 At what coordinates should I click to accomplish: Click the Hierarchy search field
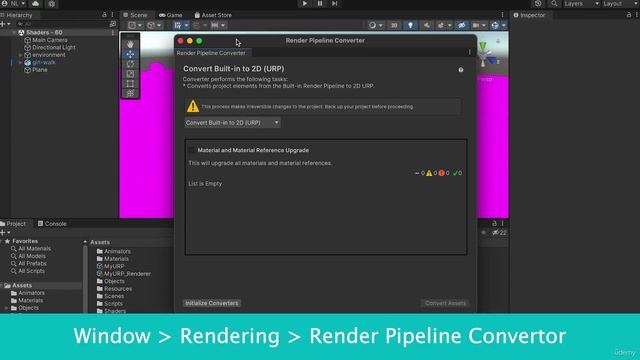click(63, 24)
